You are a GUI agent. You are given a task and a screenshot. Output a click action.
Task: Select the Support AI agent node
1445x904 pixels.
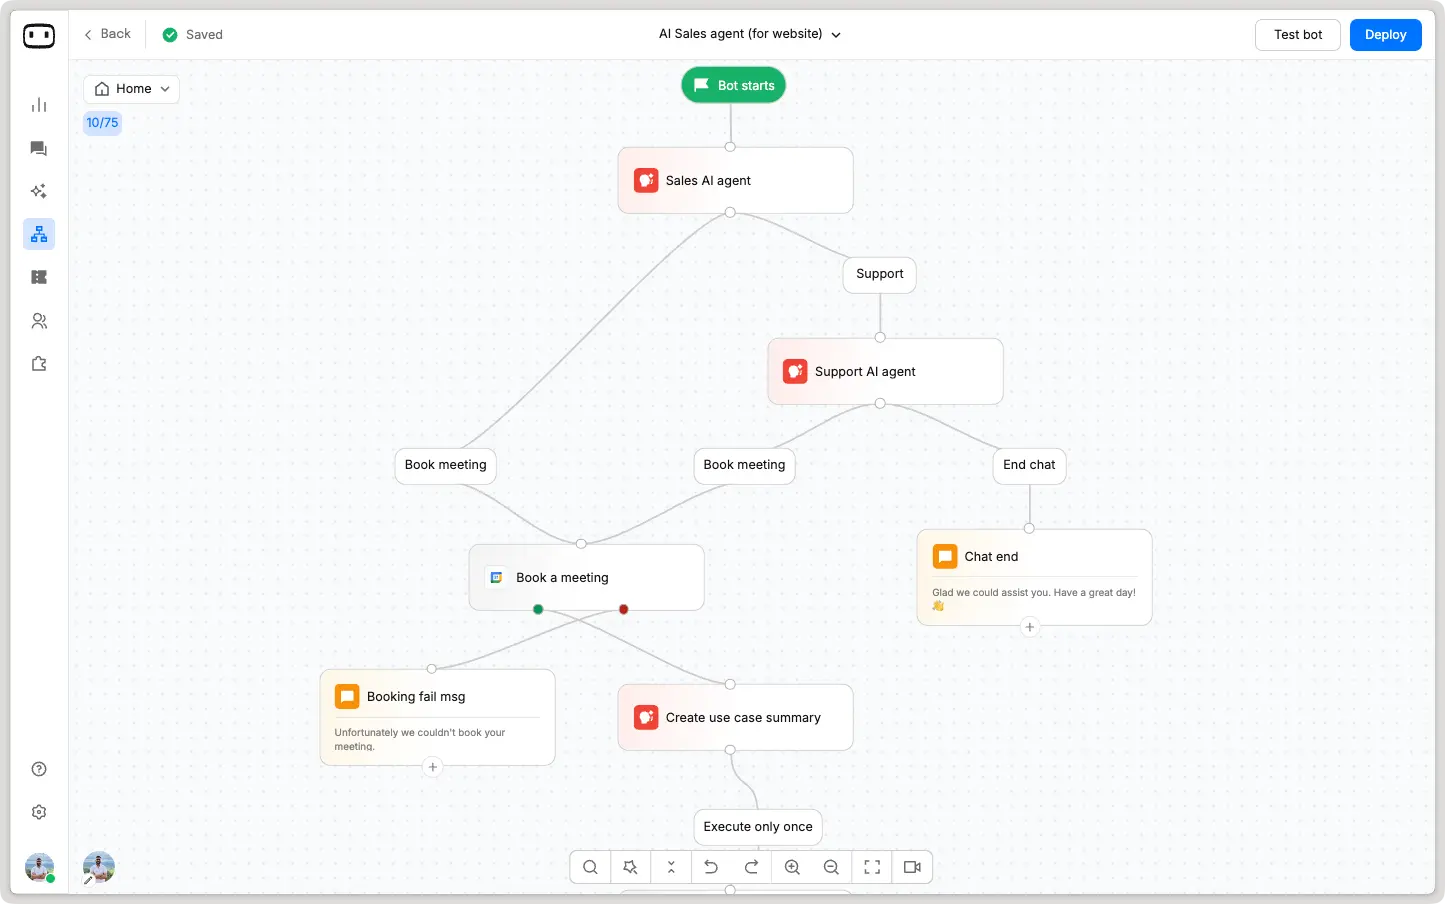click(884, 371)
